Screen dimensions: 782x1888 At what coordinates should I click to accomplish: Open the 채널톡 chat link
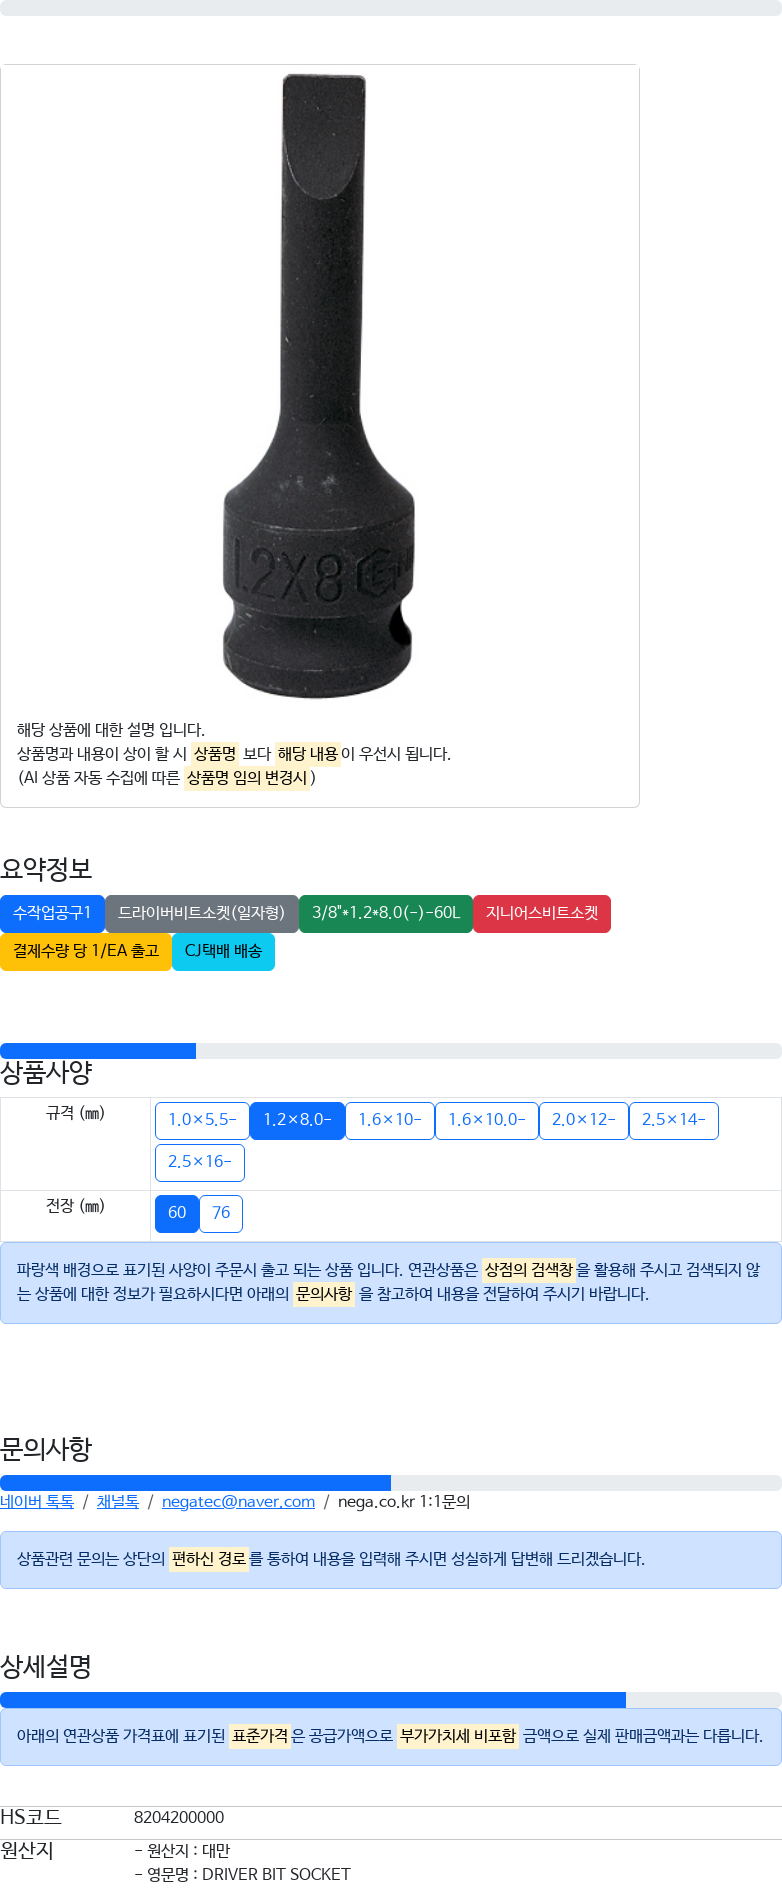118,1501
